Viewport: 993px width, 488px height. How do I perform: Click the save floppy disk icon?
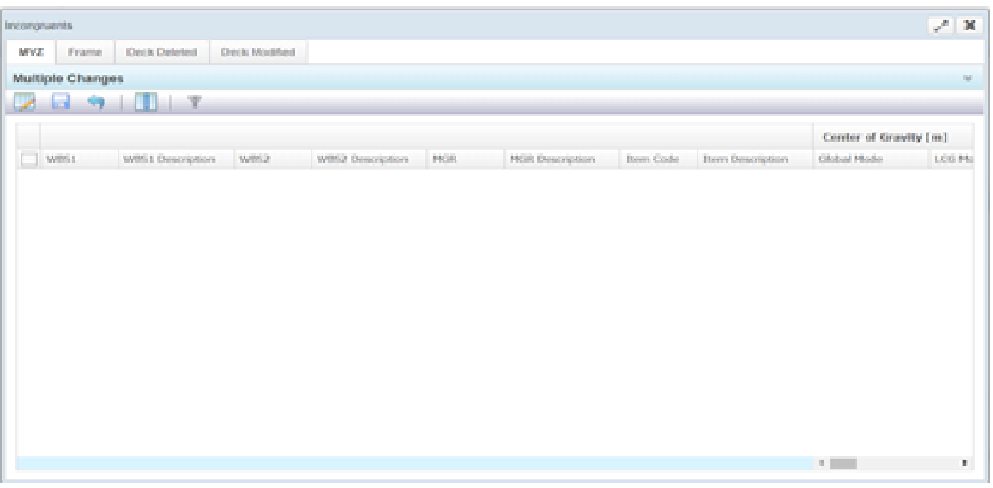[61, 102]
